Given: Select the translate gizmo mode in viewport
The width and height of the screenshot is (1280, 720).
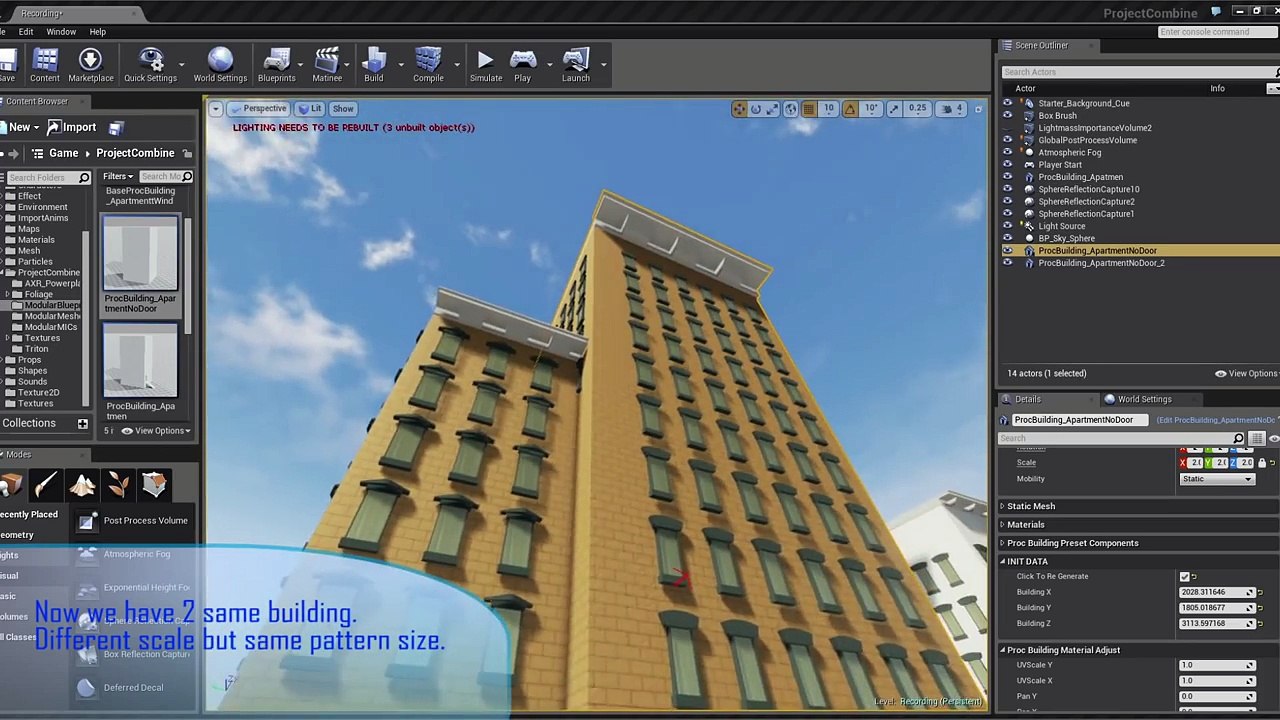Looking at the screenshot, I should click(739, 109).
